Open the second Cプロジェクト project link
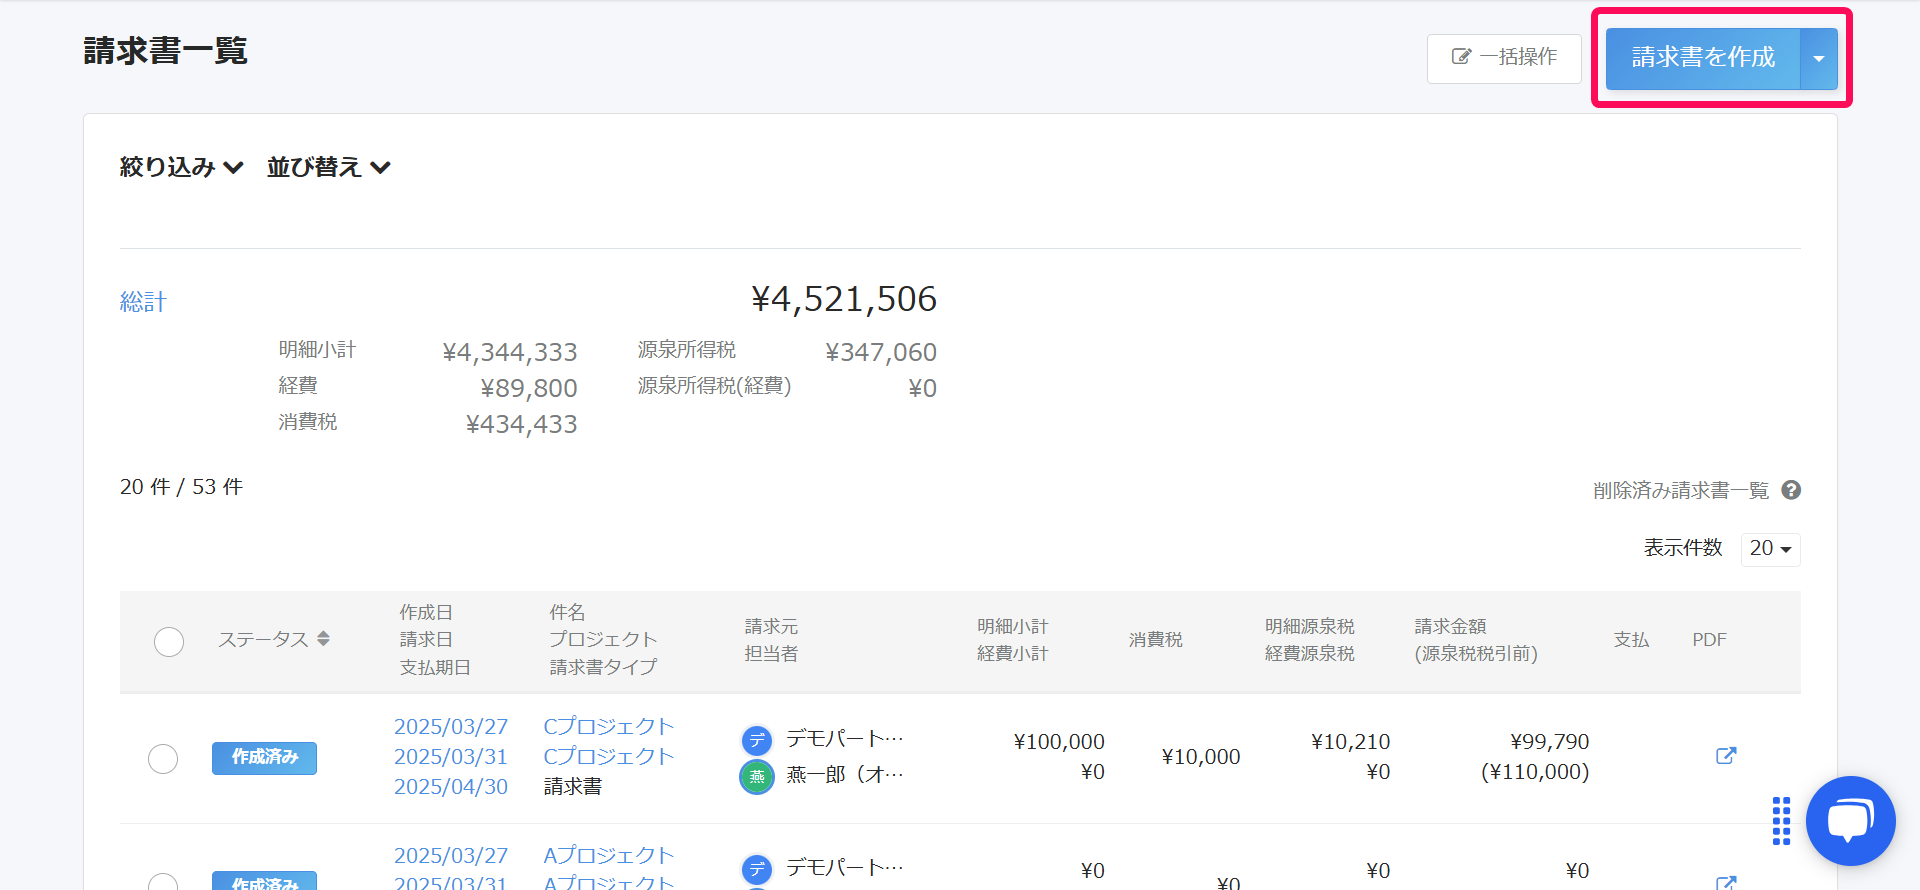 click(609, 757)
